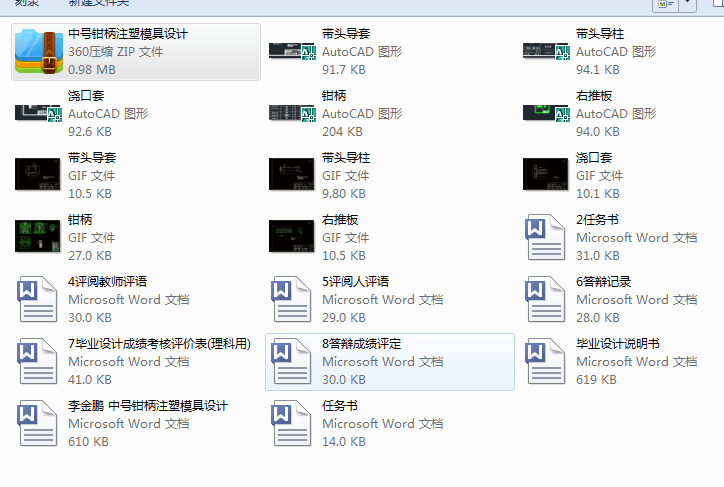
Task: Select the 钳柄 GIF file thumbnail
Action: [37, 236]
